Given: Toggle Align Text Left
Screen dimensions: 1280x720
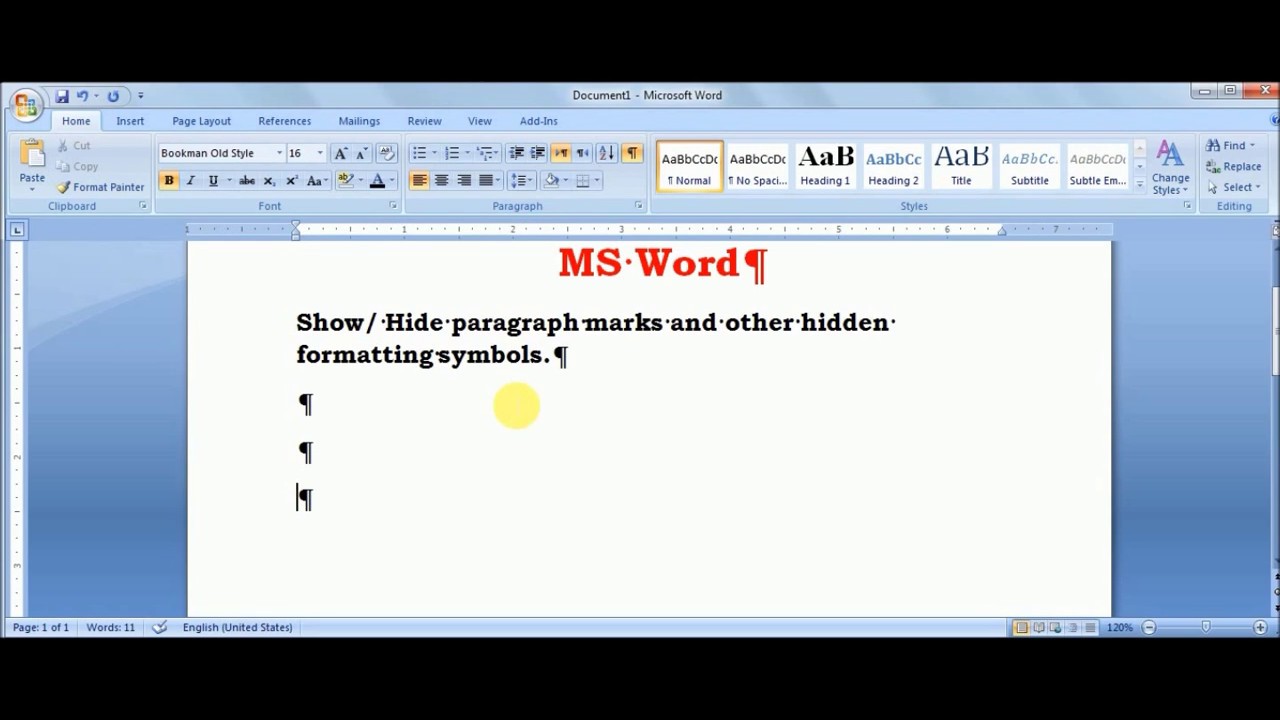Looking at the screenshot, I should tap(419, 181).
